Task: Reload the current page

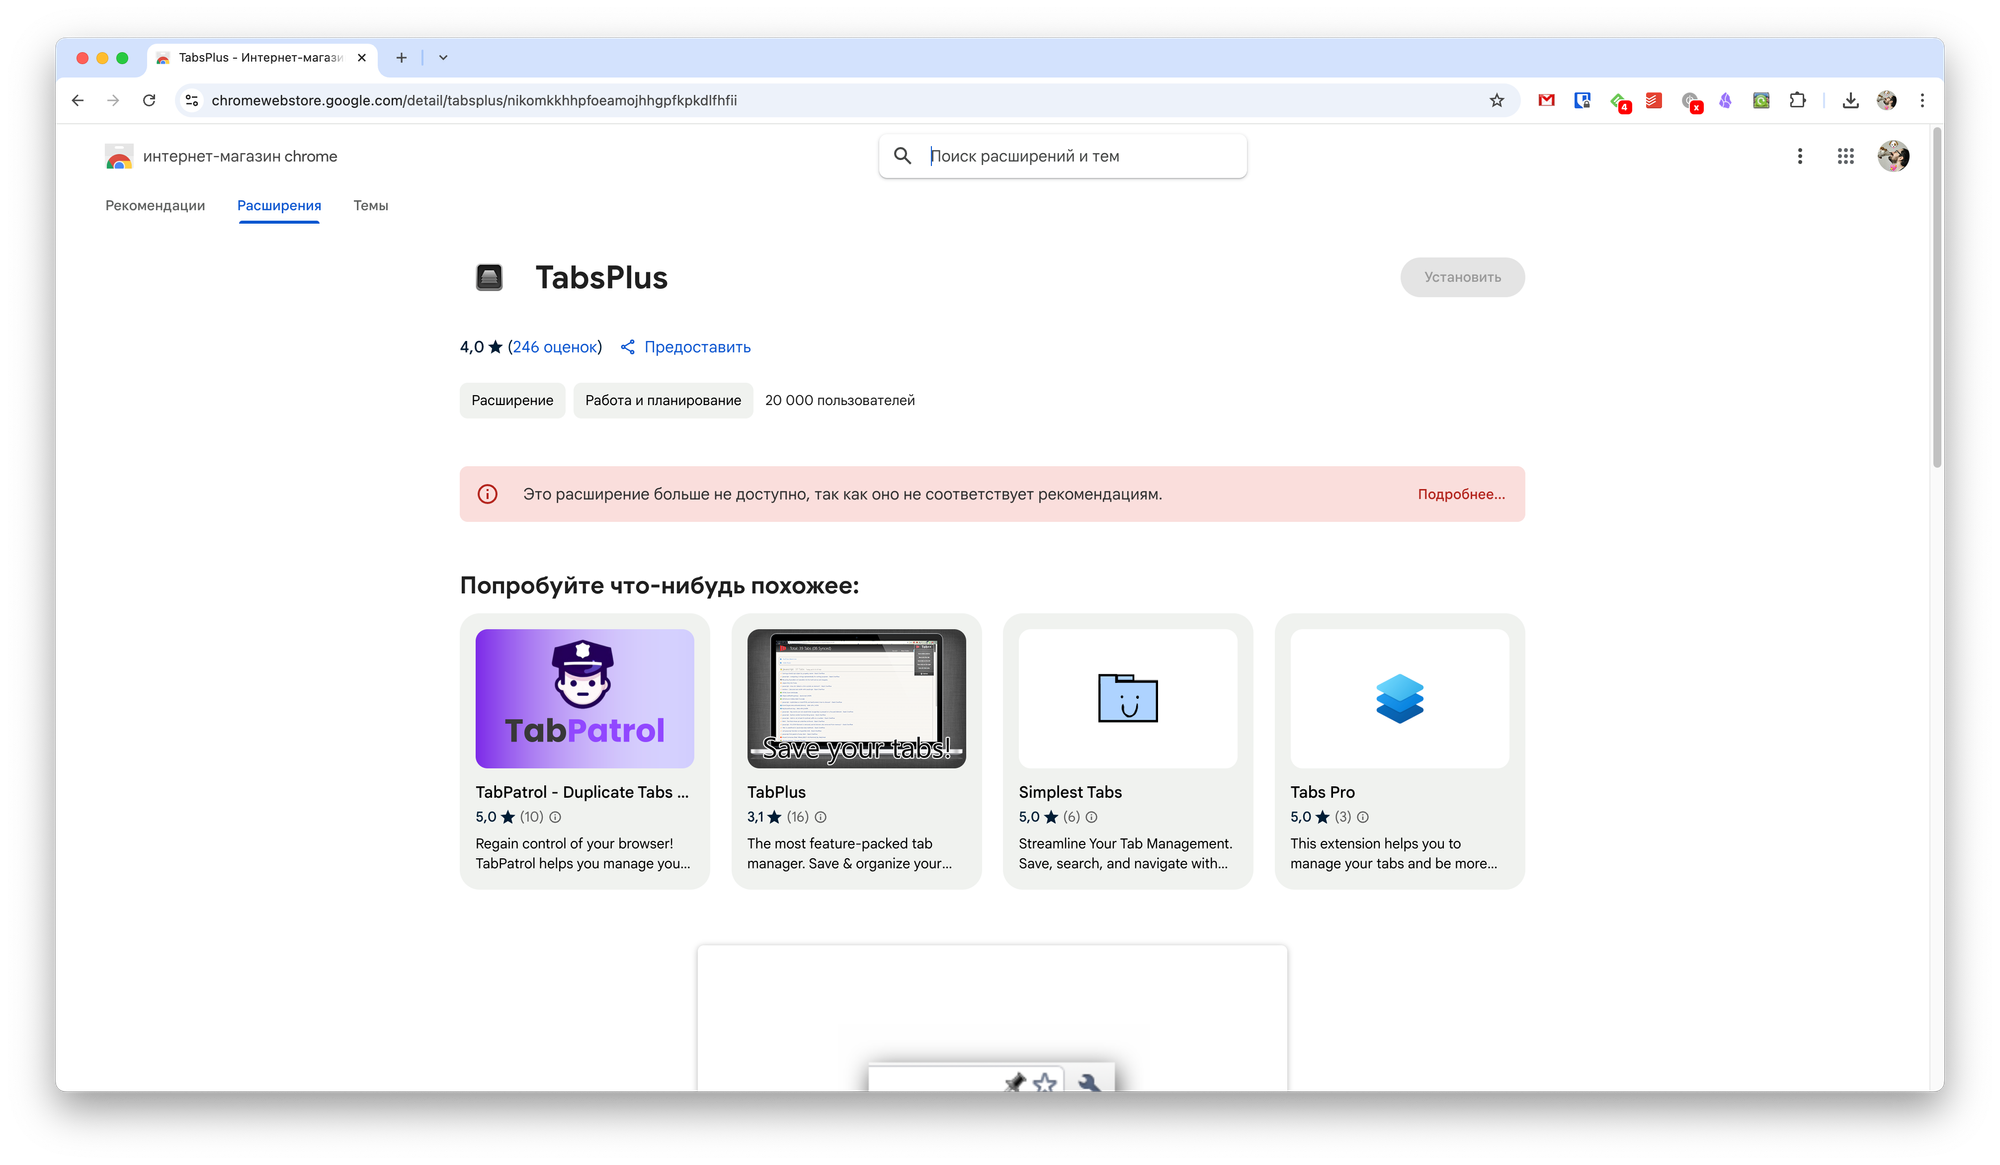Action: pos(149,100)
